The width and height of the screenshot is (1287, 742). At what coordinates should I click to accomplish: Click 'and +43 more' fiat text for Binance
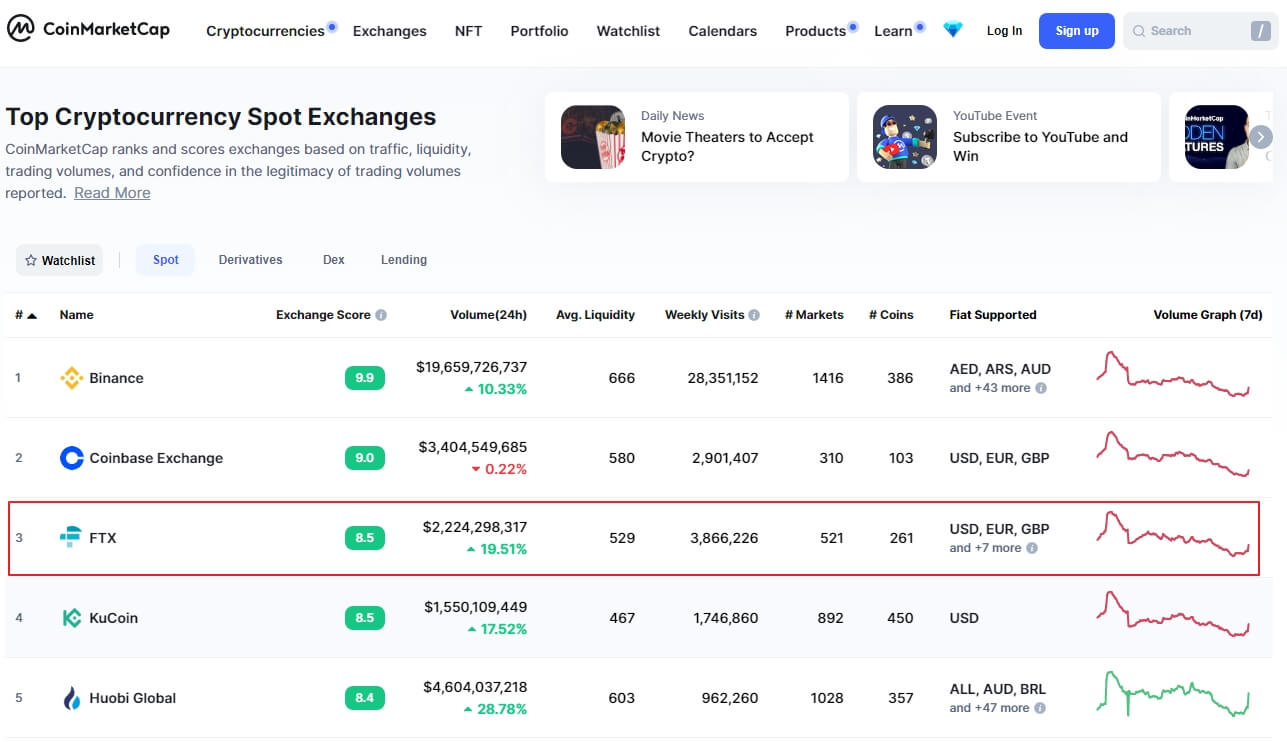click(989, 388)
